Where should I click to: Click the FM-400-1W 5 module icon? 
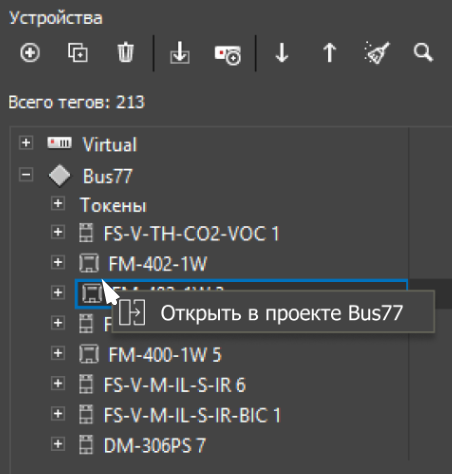coord(89,354)
